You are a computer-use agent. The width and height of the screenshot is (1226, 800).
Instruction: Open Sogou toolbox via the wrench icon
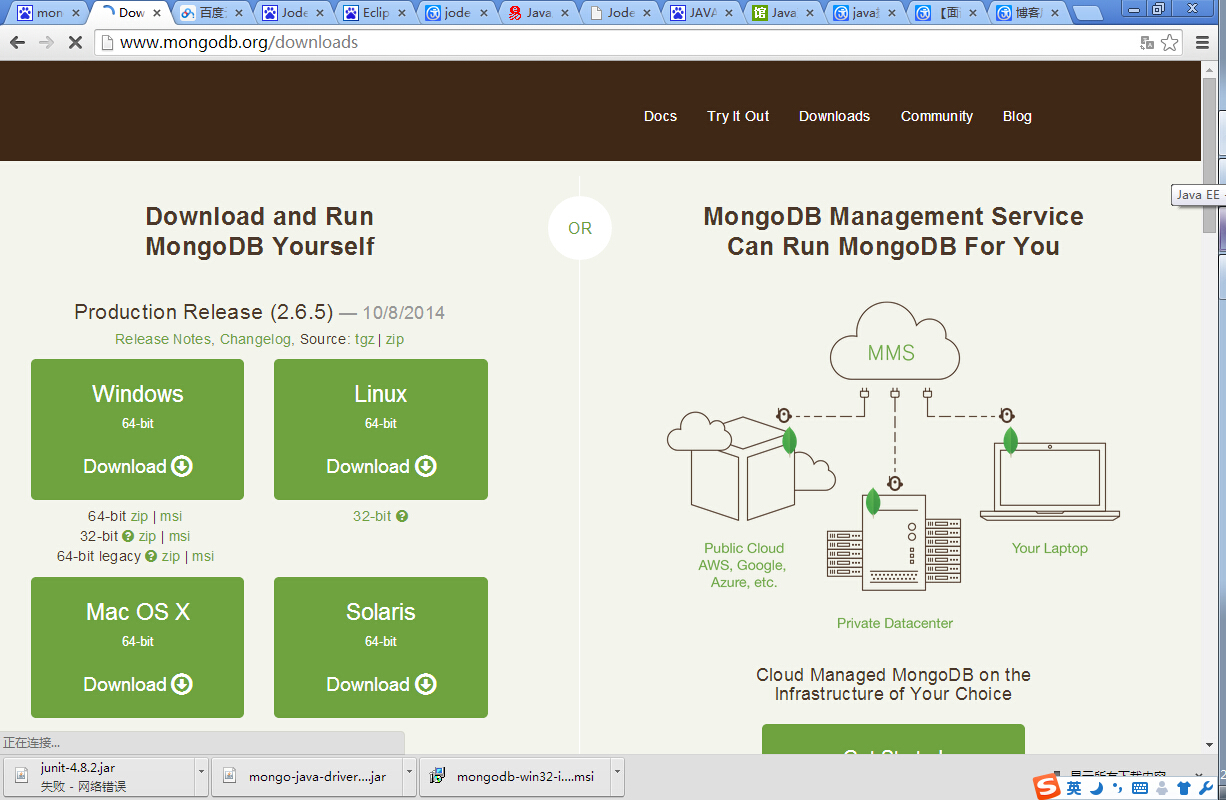pos(1205,788)
